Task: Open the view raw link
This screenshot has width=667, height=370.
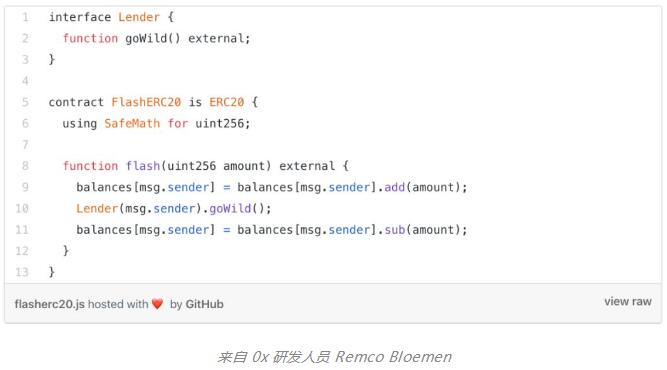Action: 628,302
